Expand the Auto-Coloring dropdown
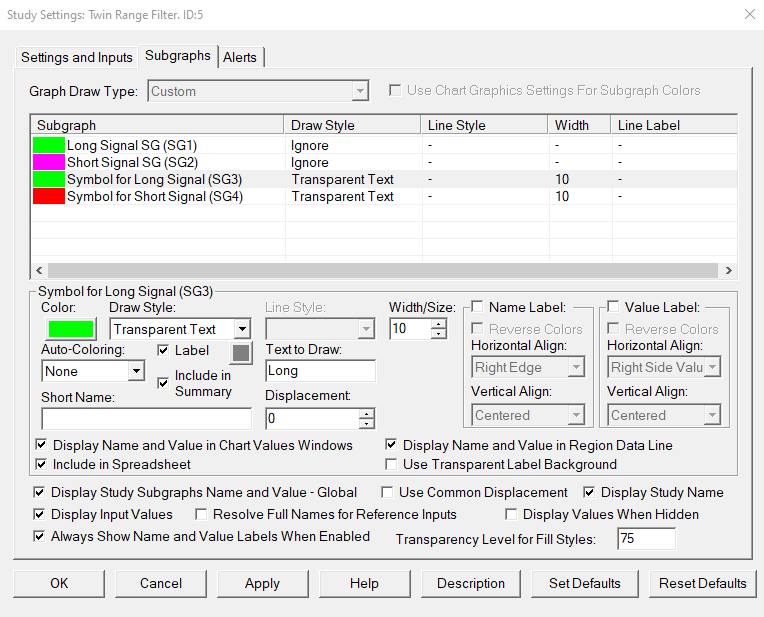764x617 pixels. 136,371
